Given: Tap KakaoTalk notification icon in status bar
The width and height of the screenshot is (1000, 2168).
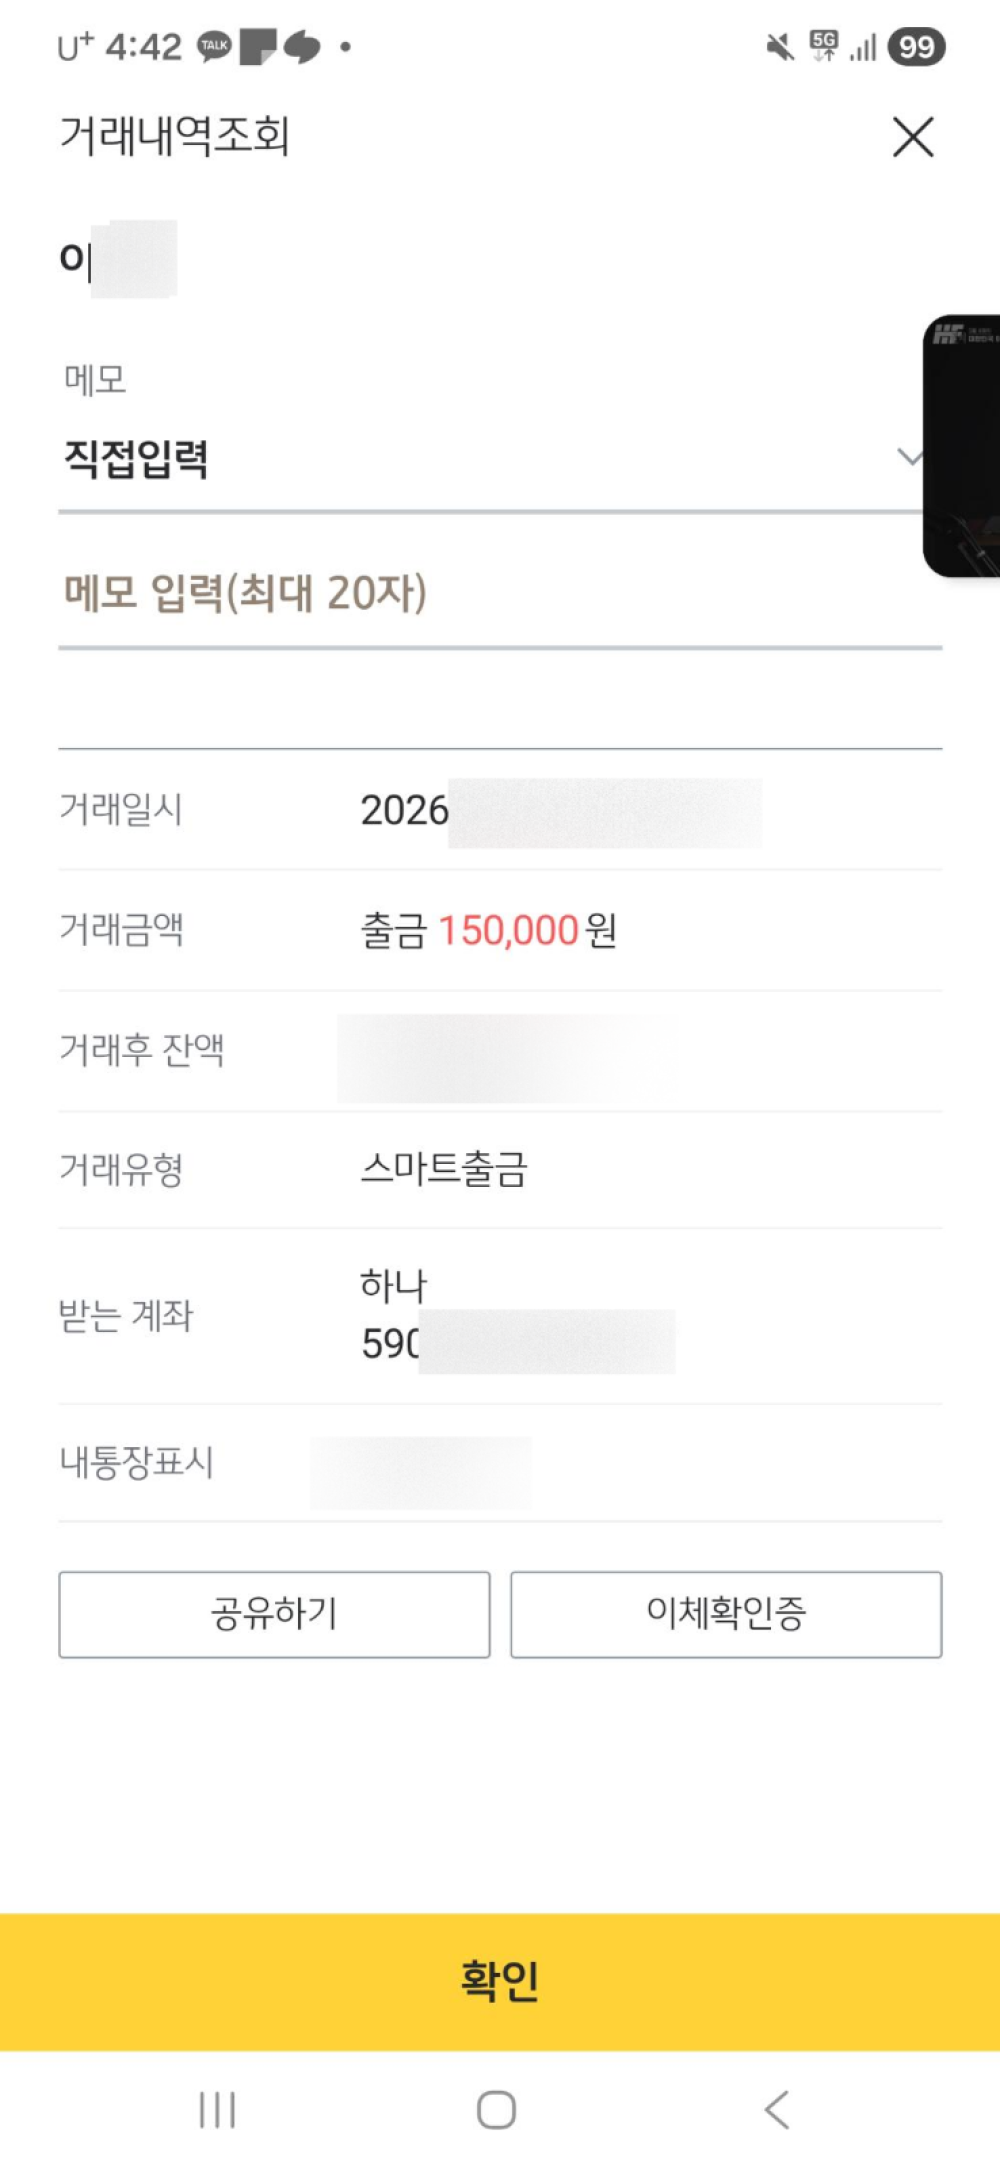Looking at the screenshot, I should tap(214, 46).
